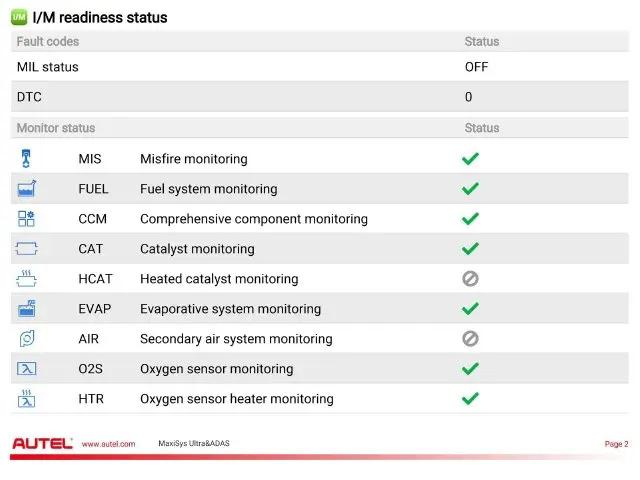Click the not-supported symbol for AIR row
This screenshot has height=480, width=640.
point(470,339)
